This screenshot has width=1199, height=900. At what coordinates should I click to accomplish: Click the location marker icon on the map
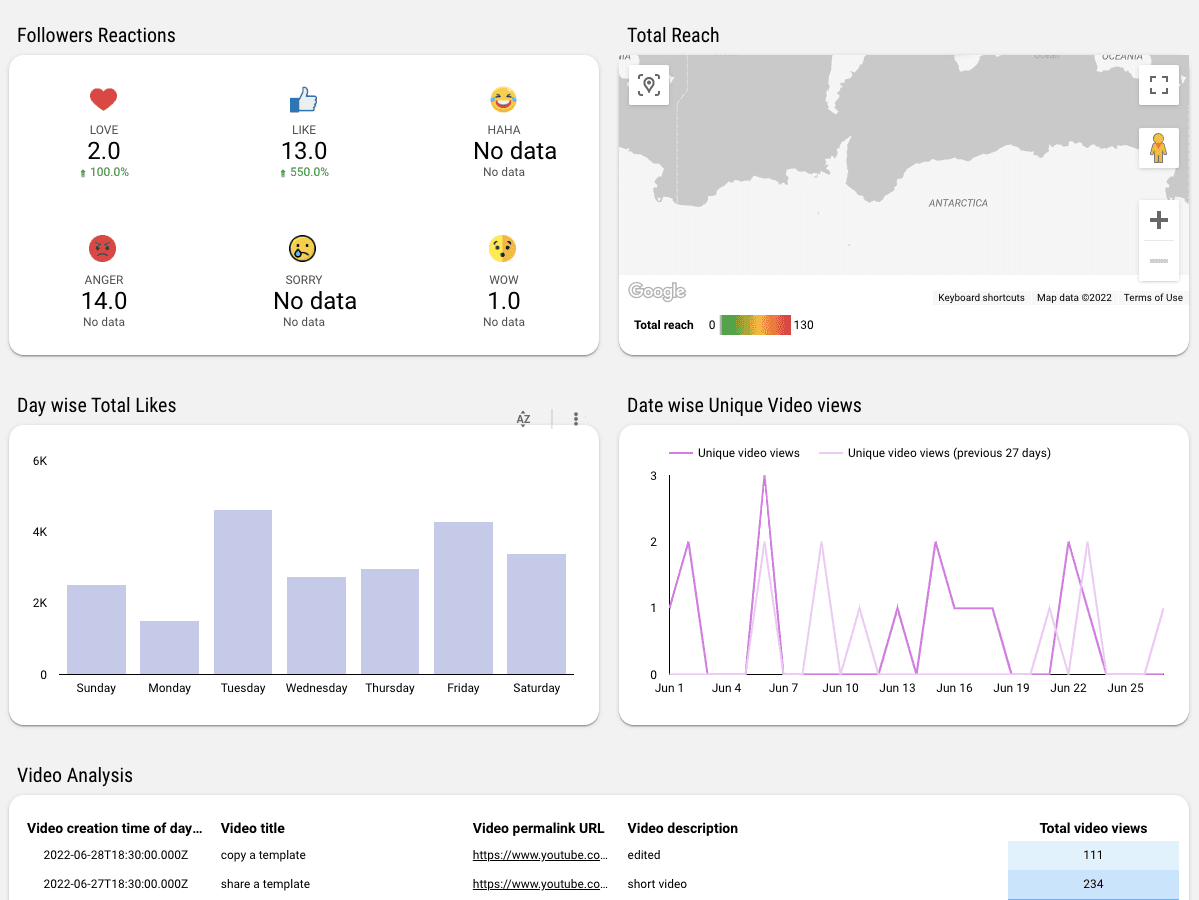(x=648, y=86)
